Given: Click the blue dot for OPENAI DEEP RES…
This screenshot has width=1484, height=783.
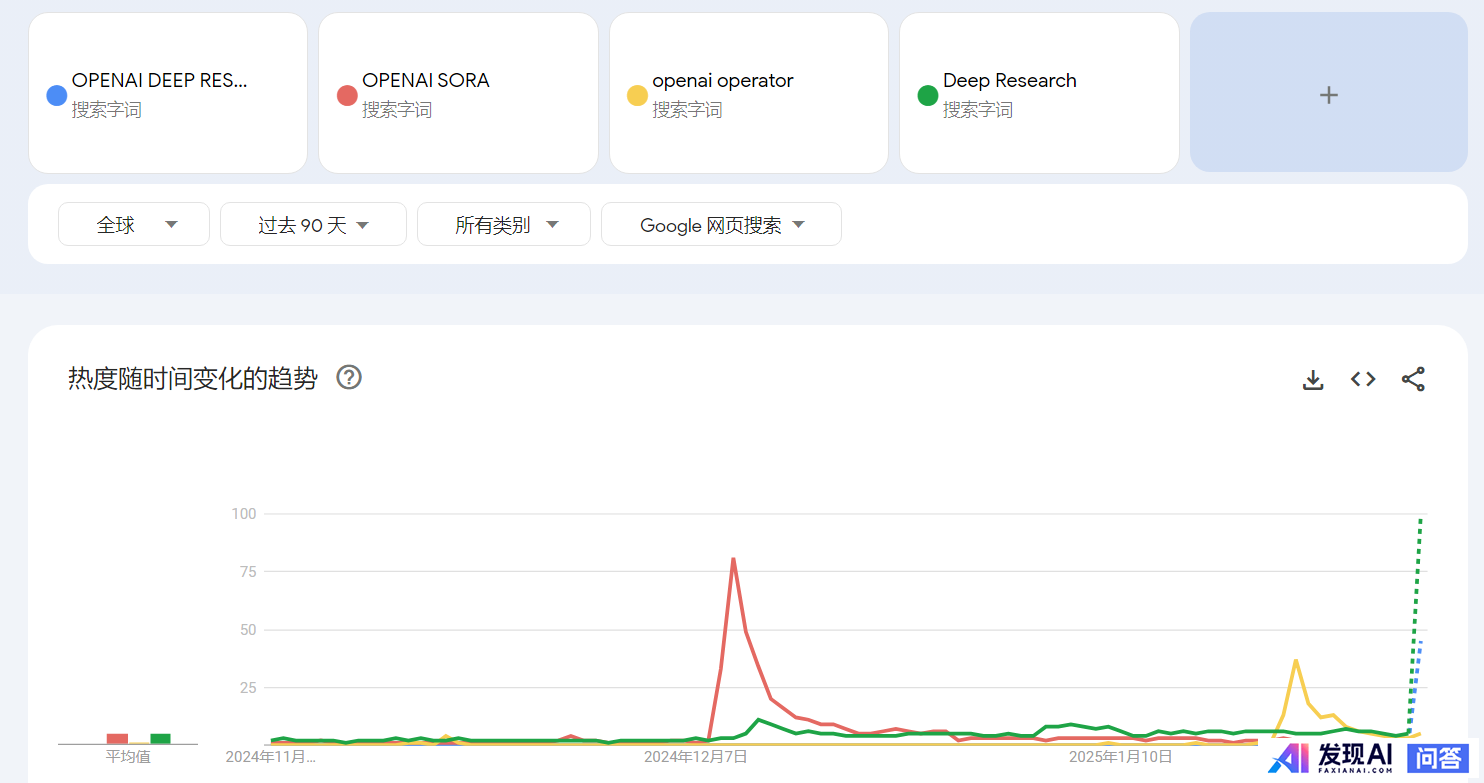Looking at the screenshot, I should click(57, 96).
